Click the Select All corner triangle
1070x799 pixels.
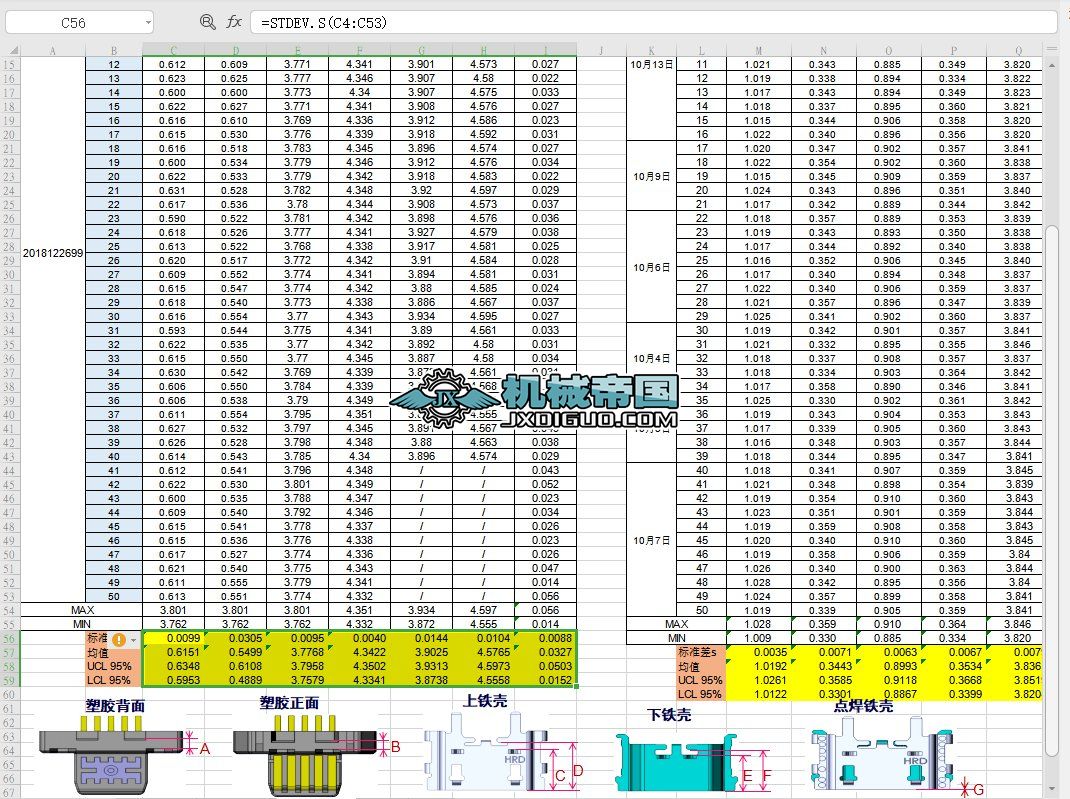[x=13, y=50]
